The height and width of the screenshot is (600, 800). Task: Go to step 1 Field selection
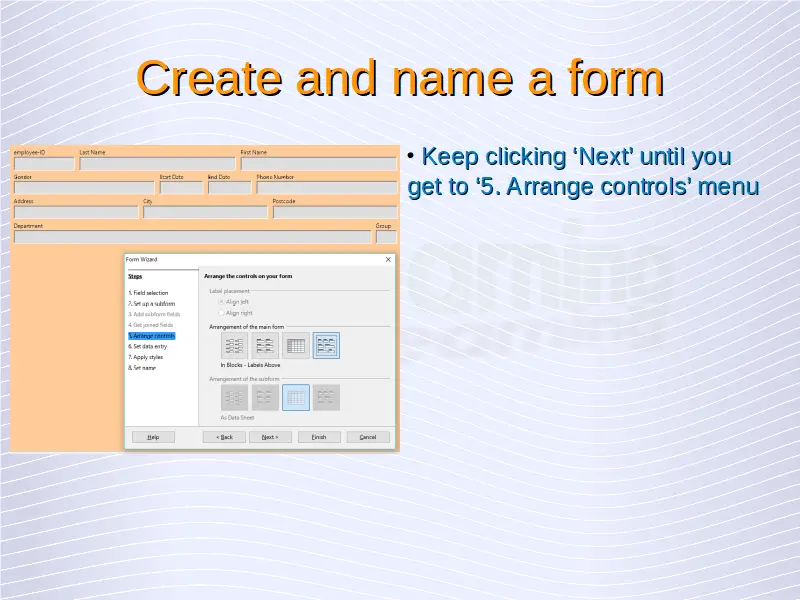click(148, 293)
